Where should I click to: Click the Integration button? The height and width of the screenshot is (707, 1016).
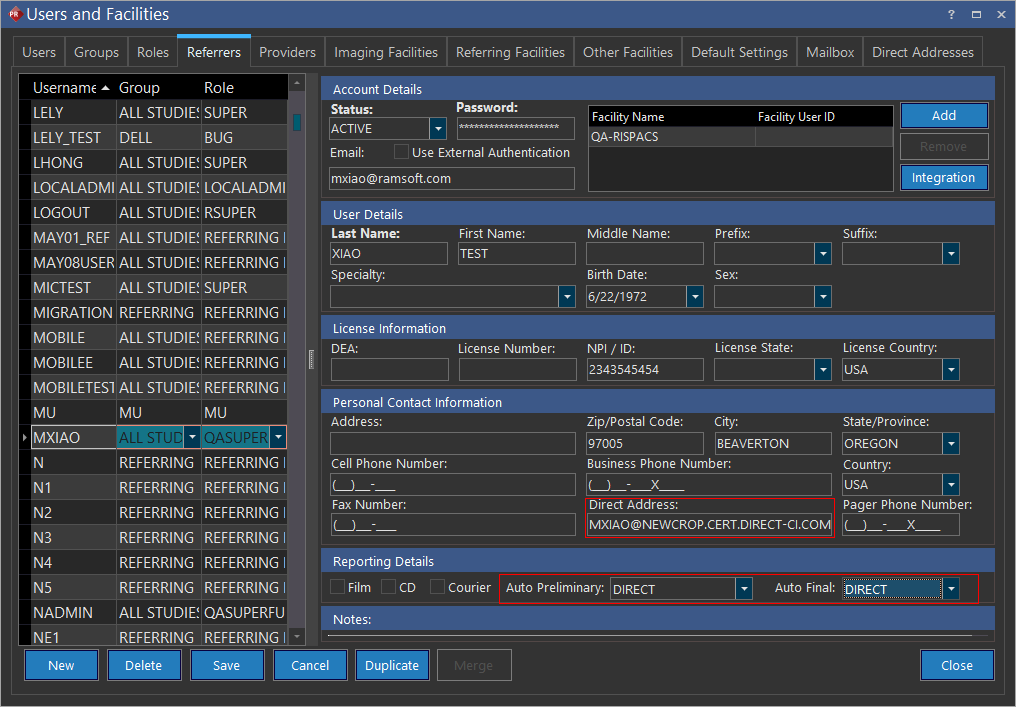(943, 178)
